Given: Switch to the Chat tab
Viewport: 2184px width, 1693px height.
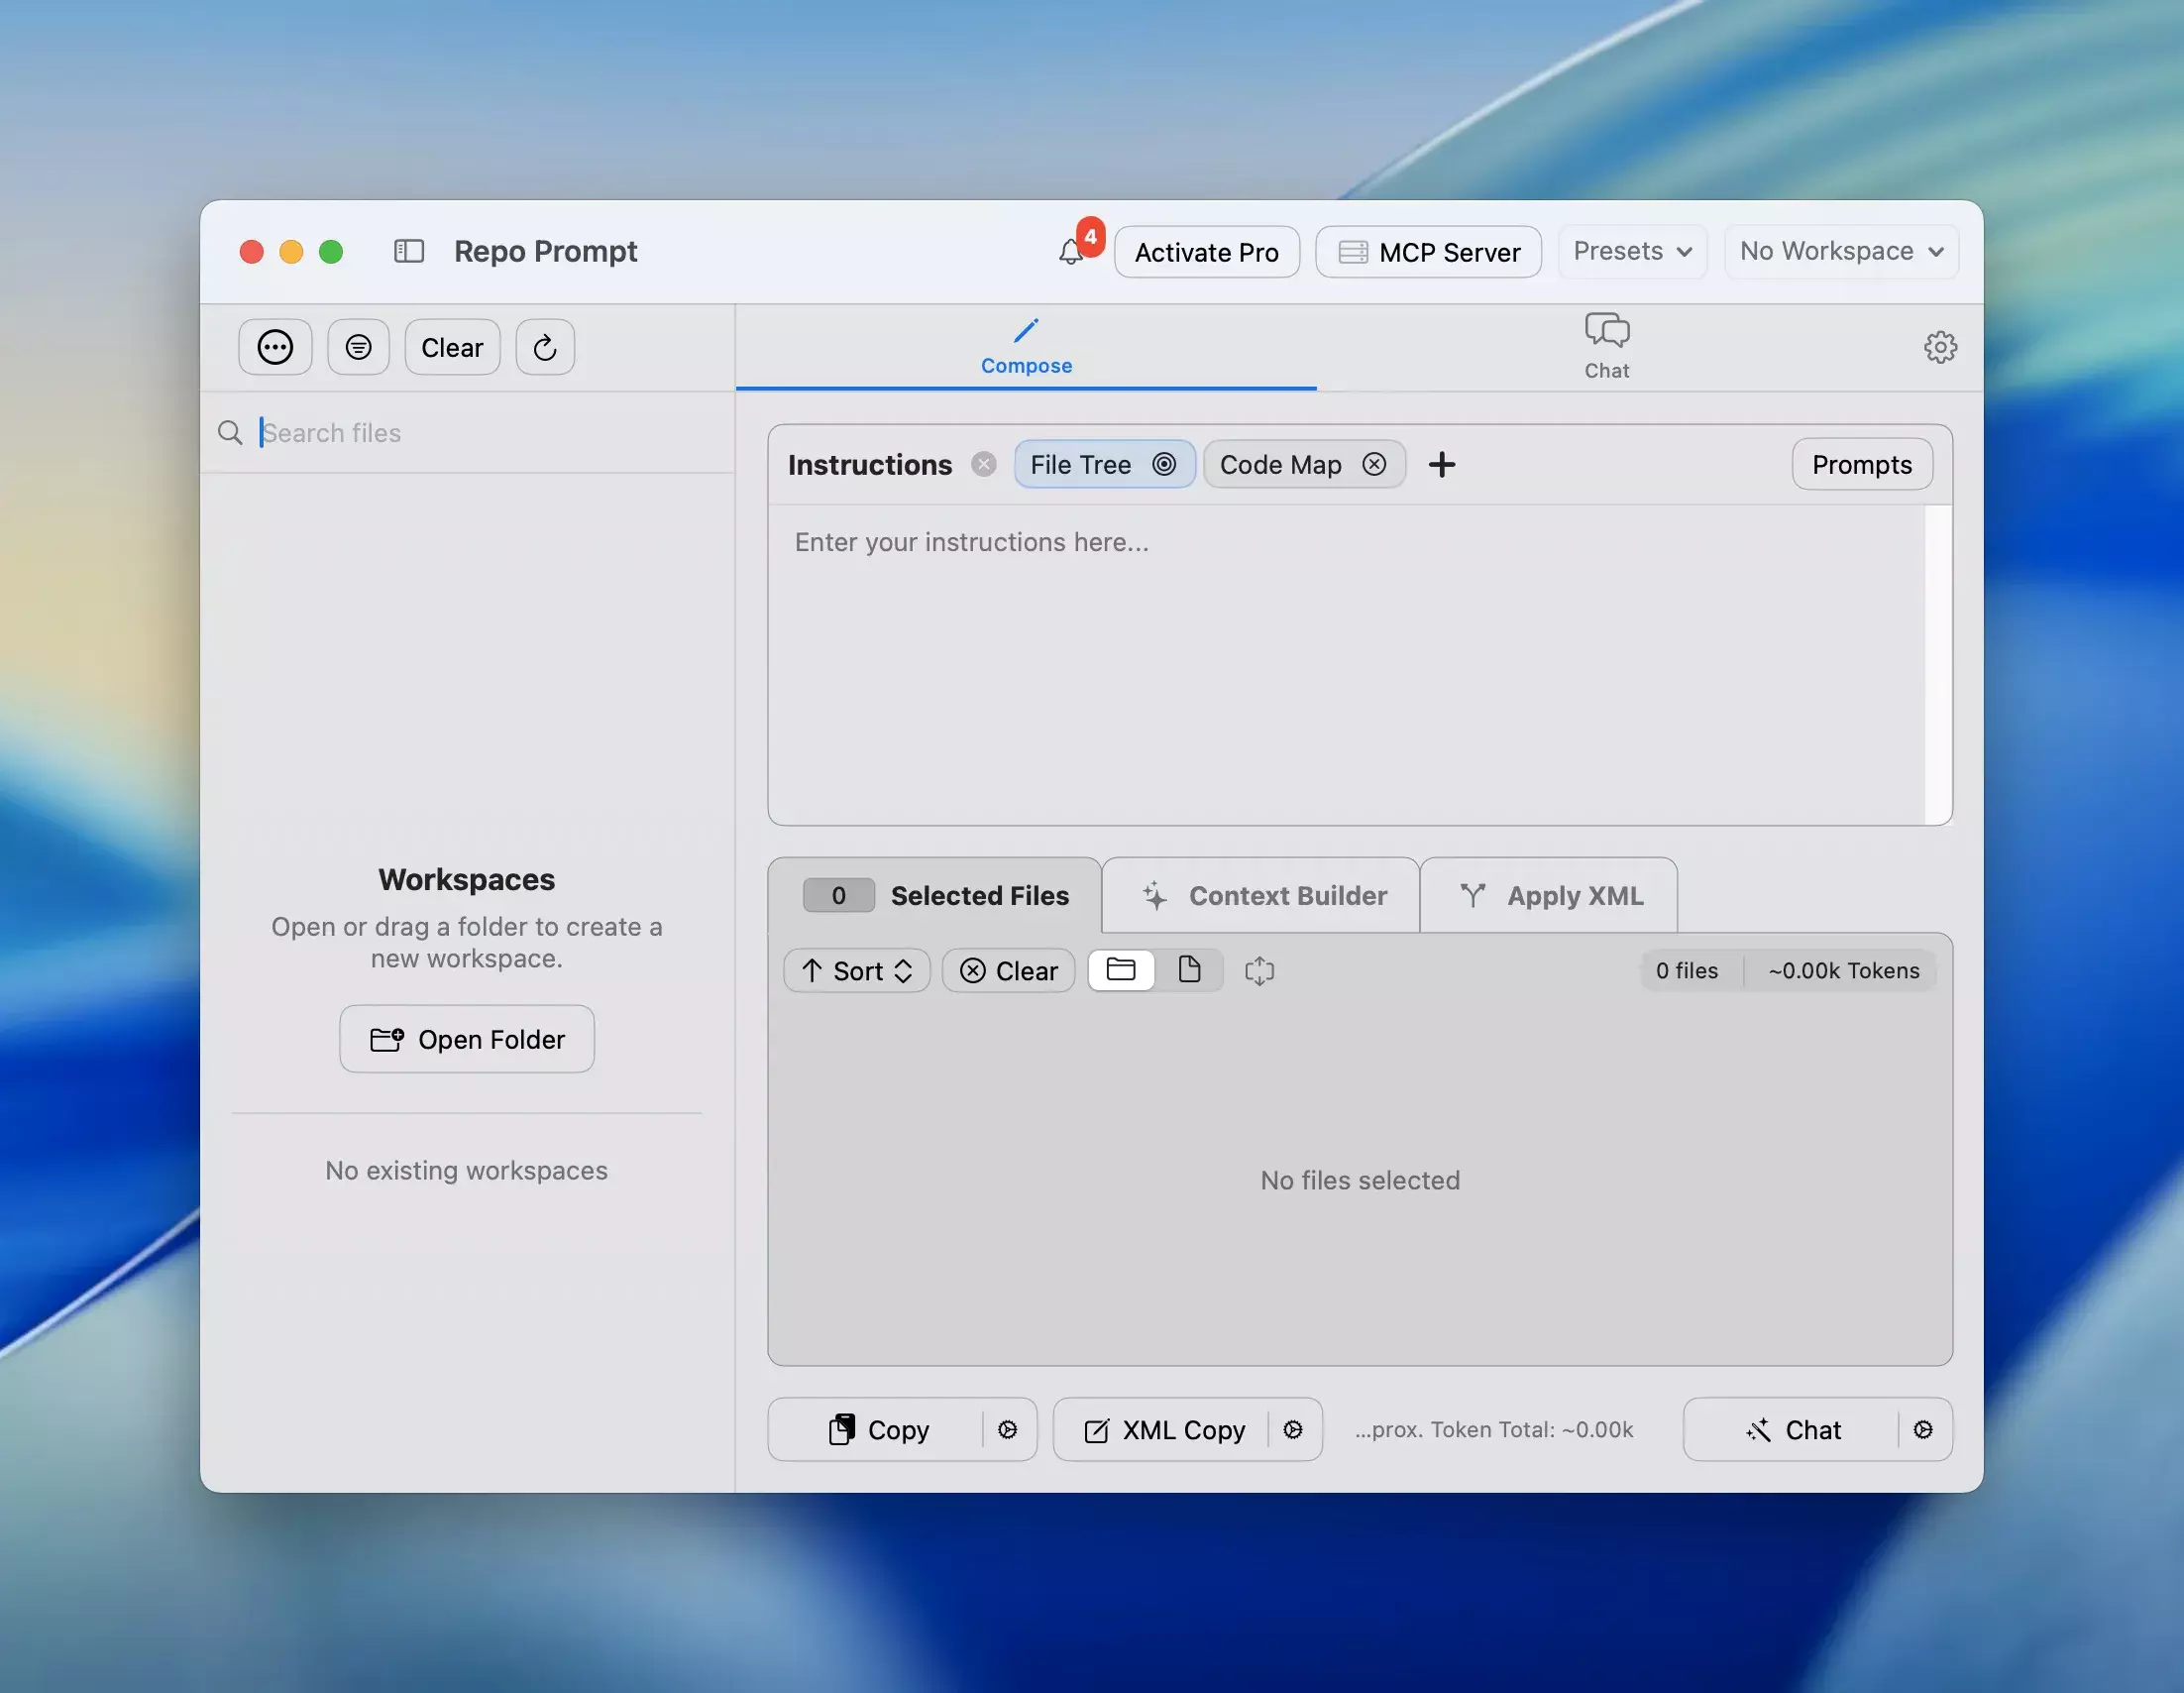Looking at the screenshot, I should click(1606, 346).
